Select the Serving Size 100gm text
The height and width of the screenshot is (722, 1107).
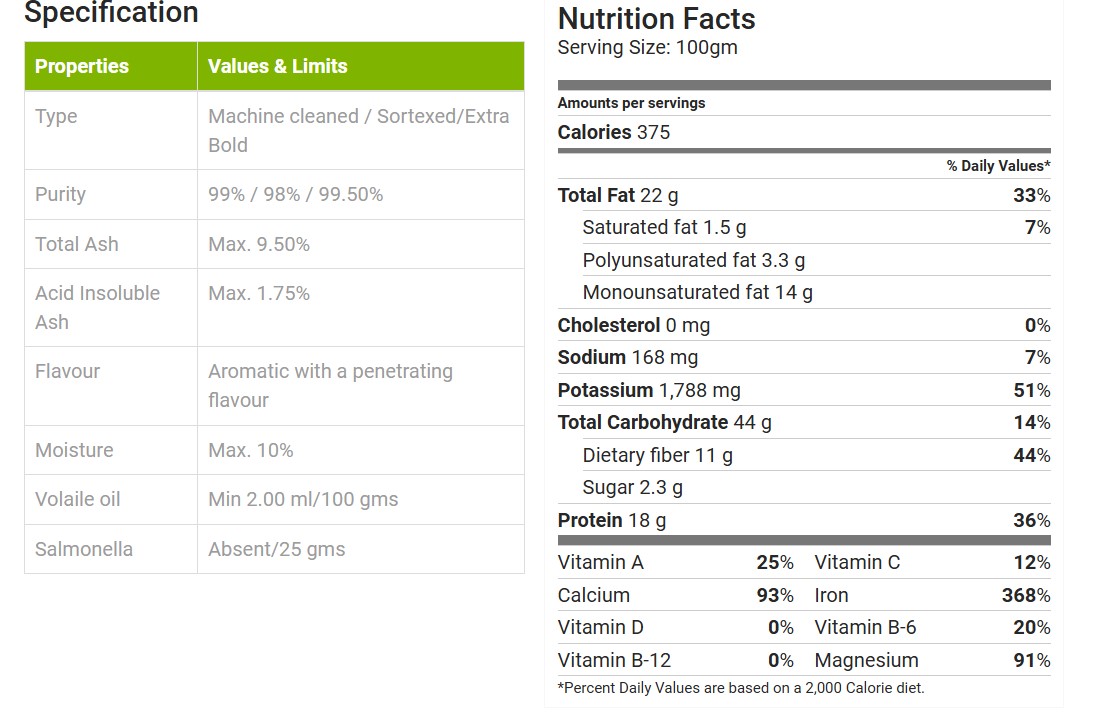pyautogui.click(x=647, y=48)
